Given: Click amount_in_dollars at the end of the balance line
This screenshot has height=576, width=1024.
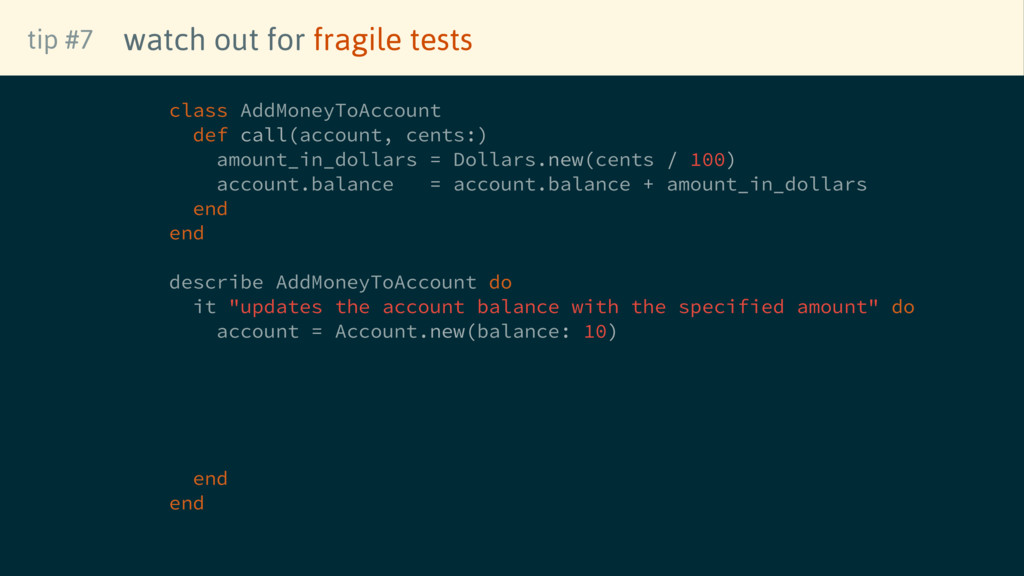Looking at the screenshot, I should click(x=766, y=184).
